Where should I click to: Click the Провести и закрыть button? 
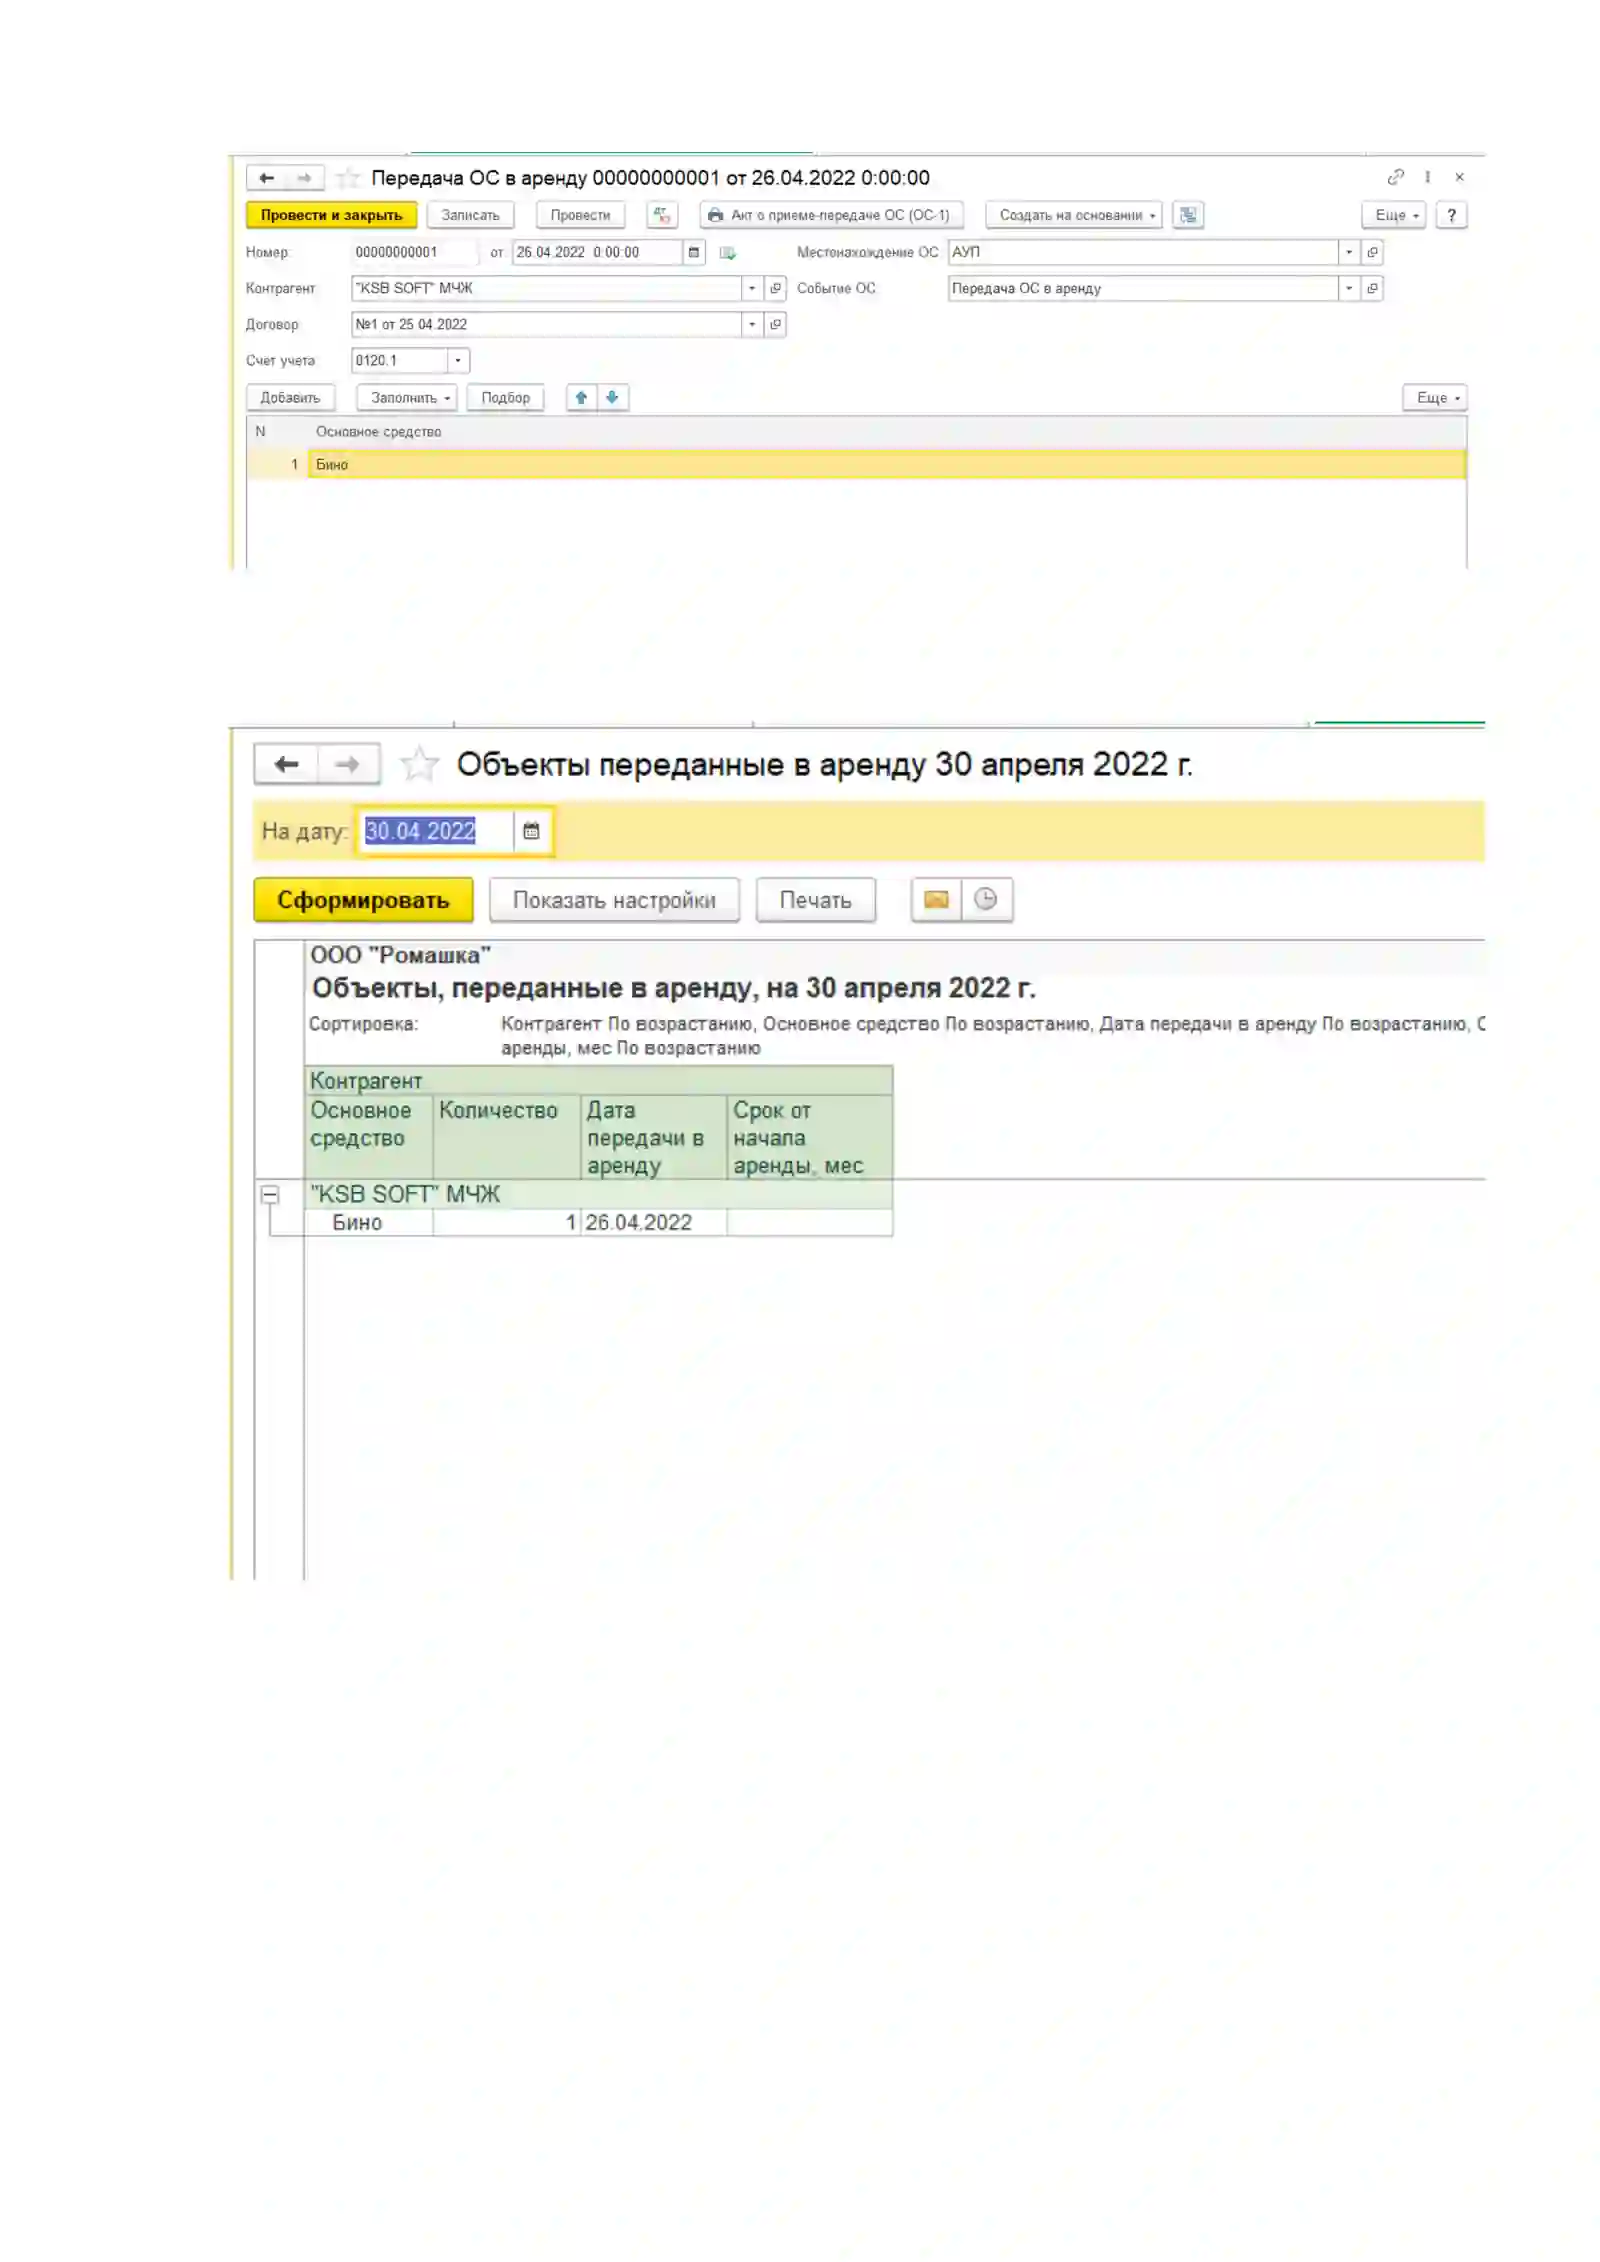[x=331, y=215]
